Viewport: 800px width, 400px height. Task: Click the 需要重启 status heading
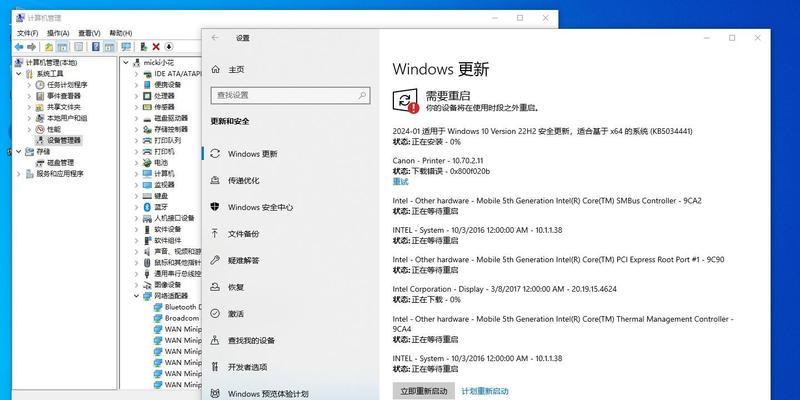tap(448, 95)
